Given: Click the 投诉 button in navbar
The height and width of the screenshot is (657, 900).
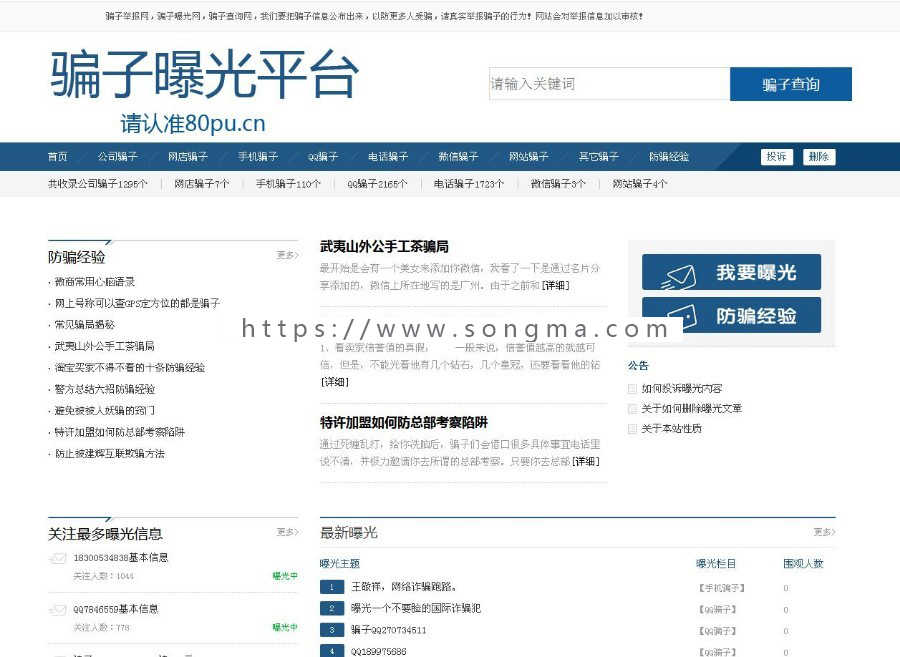Looking at the screenshot, I should 777,157.
